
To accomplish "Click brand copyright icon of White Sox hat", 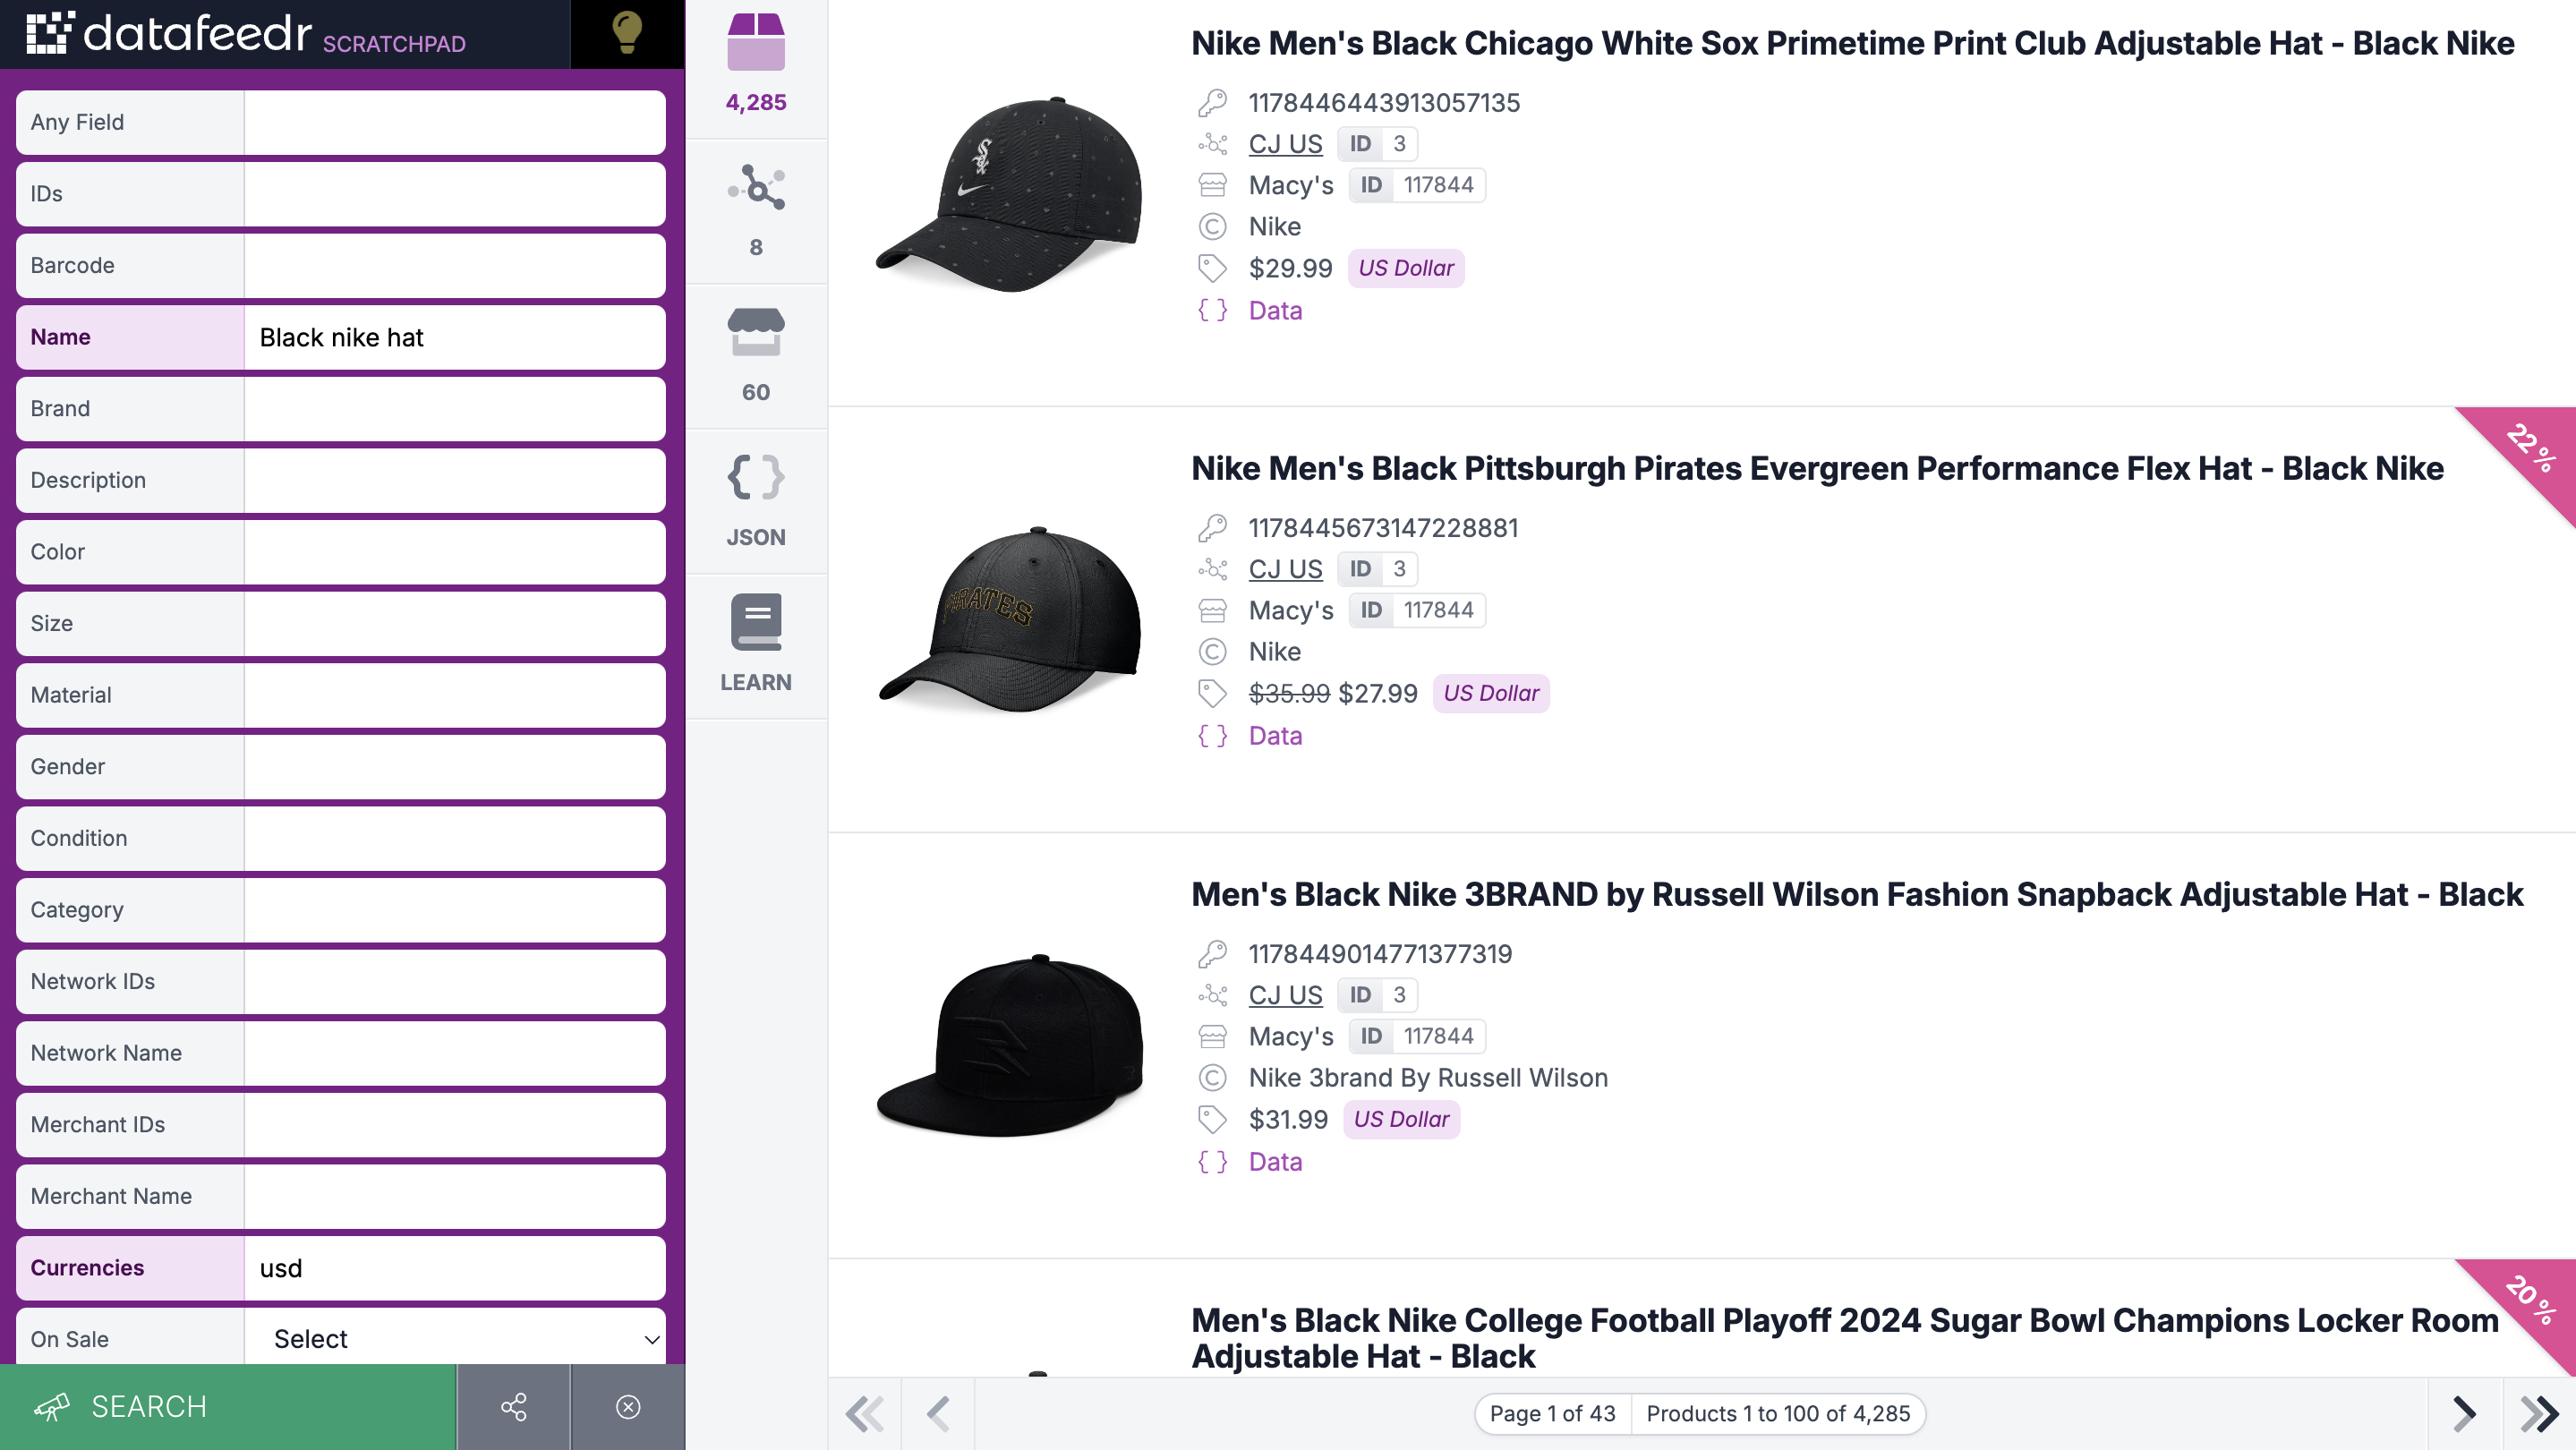I will [1212, 227].
